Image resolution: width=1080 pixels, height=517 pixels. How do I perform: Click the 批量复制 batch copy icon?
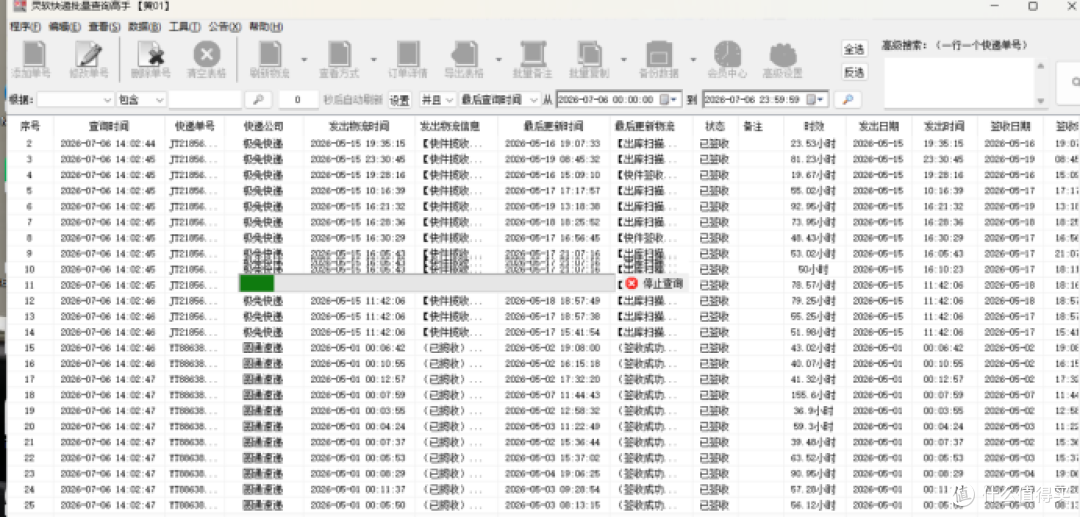589,54
